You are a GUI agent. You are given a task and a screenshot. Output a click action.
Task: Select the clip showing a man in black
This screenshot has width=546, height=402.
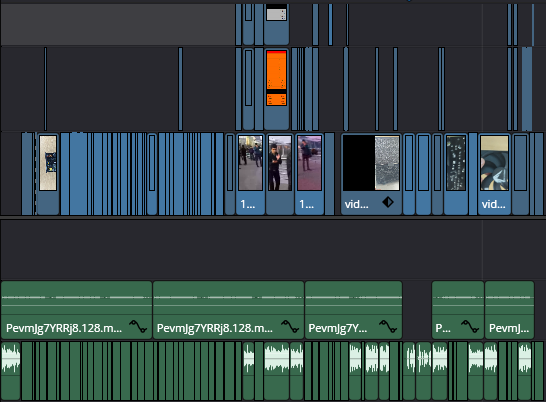(280, 174)
